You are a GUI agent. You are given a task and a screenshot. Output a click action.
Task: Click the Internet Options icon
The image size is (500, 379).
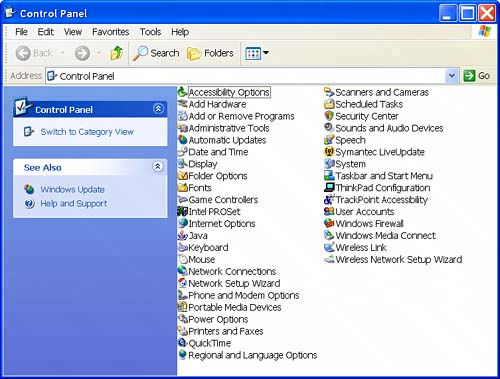pos(183,223)
